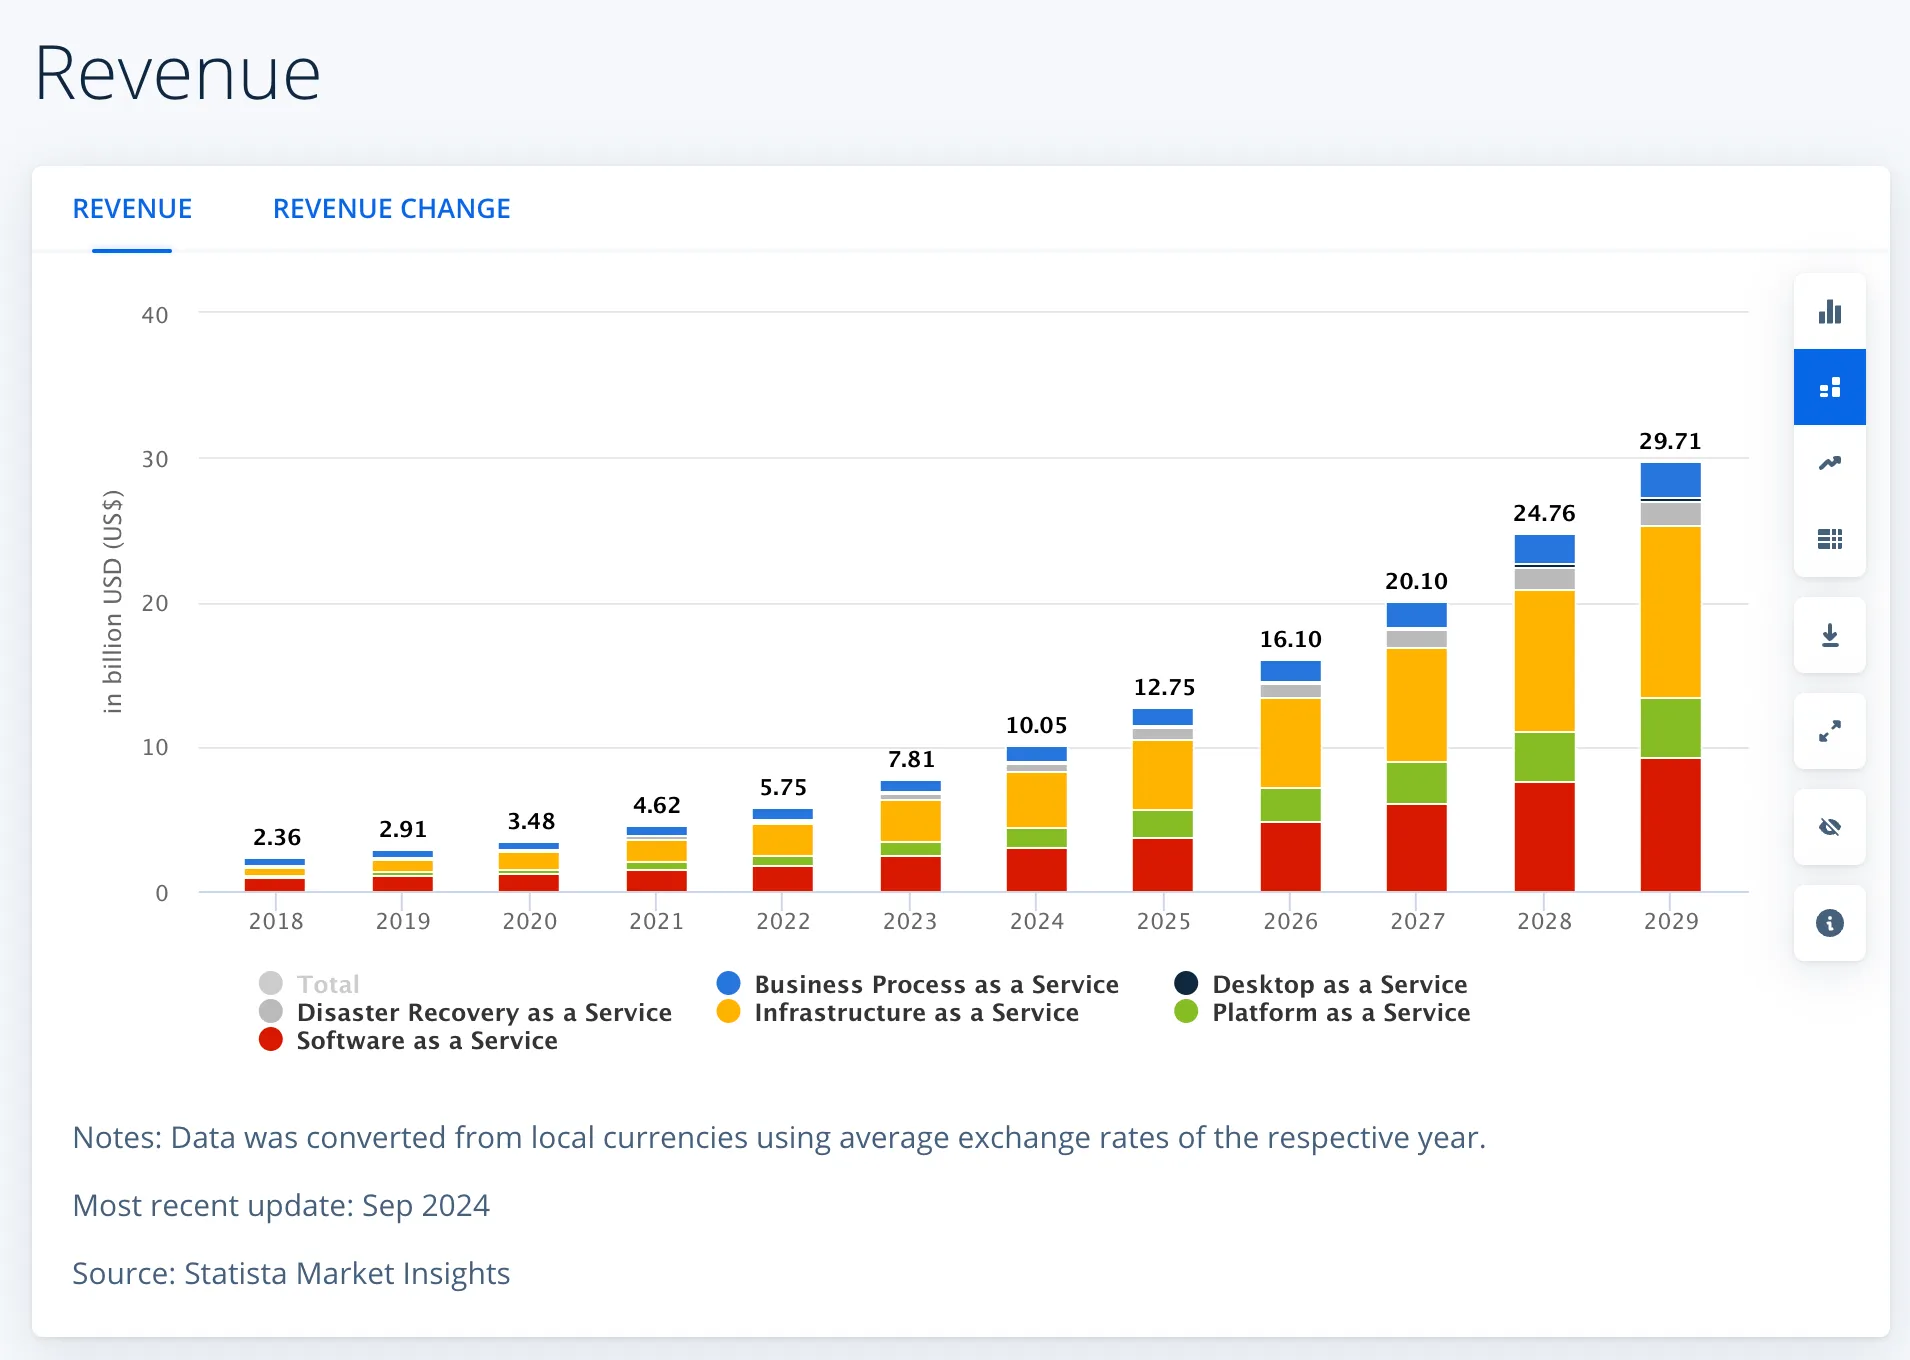Click the Infrastructure as a Service legend label
The height and width of the screenshot is (1360, 1910).
(x=916, y=1012)
